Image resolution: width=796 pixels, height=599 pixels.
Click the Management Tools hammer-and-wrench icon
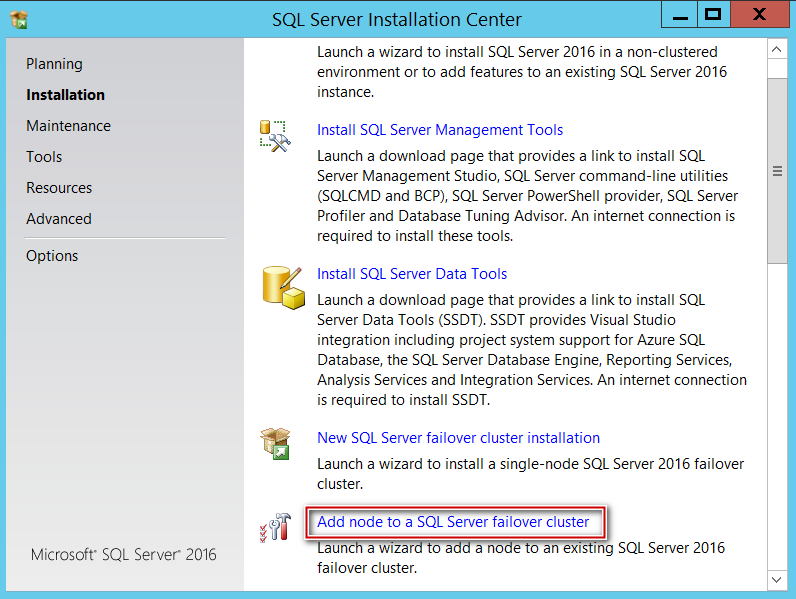click(275, 136)
